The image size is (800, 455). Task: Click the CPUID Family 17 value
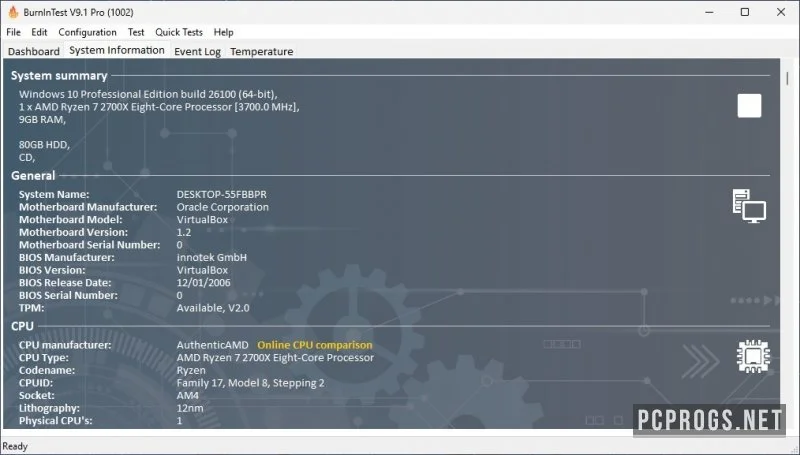251,383
